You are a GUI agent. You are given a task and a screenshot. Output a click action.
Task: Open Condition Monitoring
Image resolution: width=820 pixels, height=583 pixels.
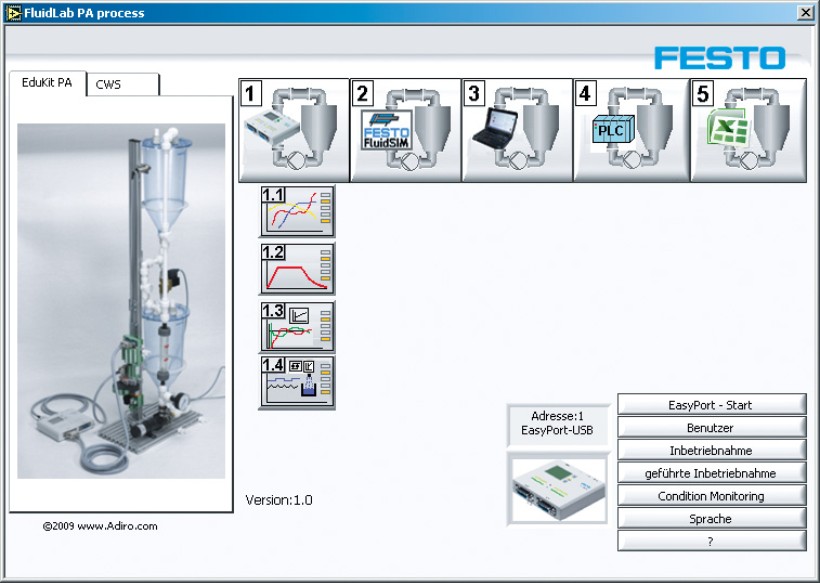coord(712,496)
